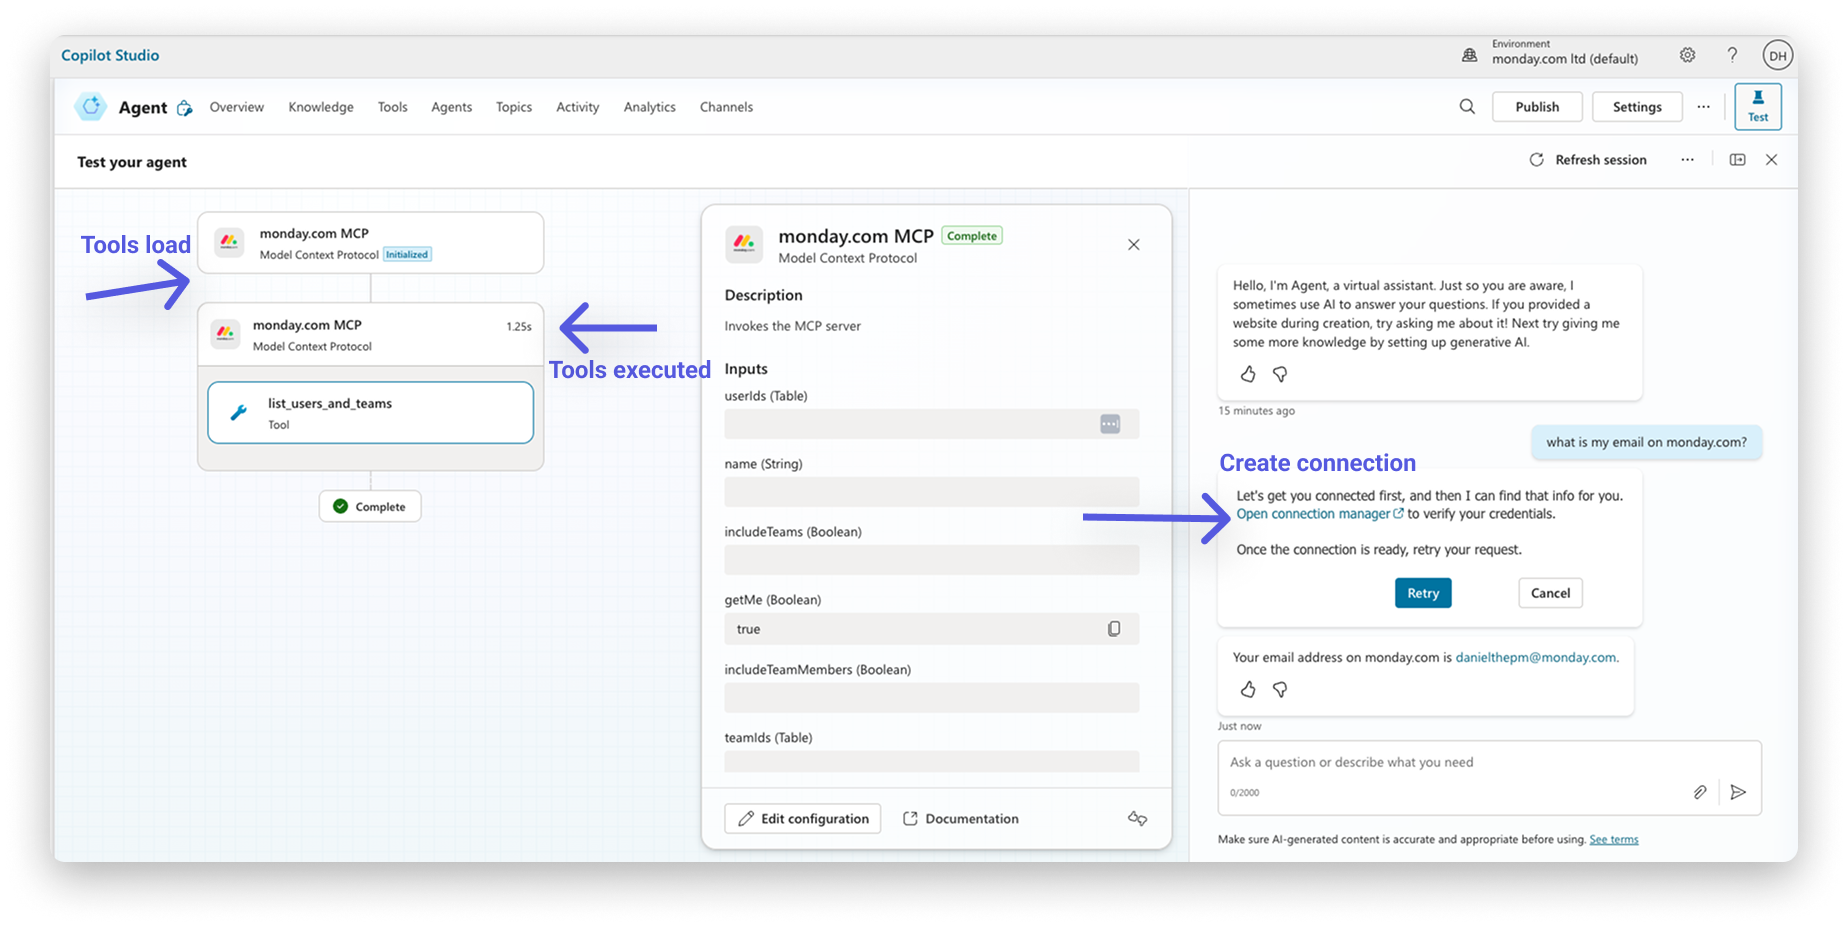Click the Publish button
Image resolution: width=1848 pixels, height=927 pixels.
[x=1537, y=107]
